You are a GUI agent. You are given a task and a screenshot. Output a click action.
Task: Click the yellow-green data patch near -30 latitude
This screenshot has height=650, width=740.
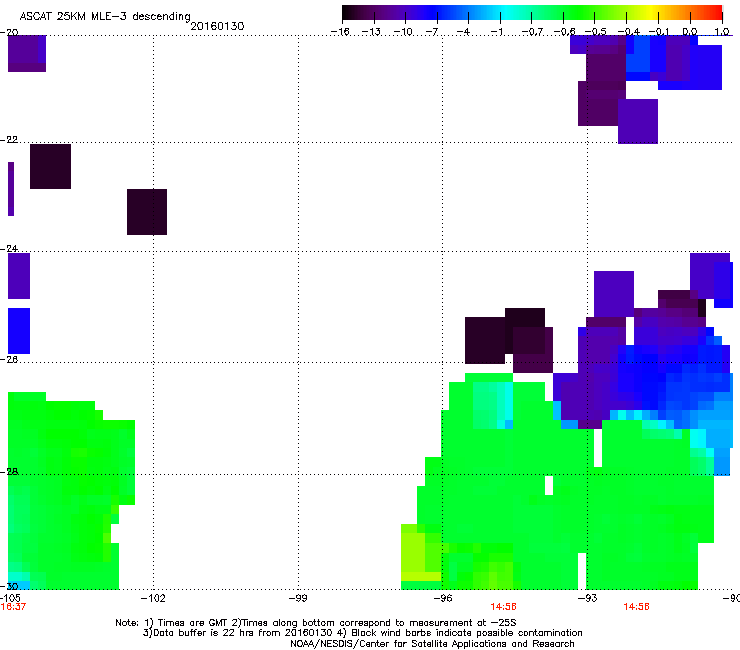pyautogui.click(x=420, y=552)
